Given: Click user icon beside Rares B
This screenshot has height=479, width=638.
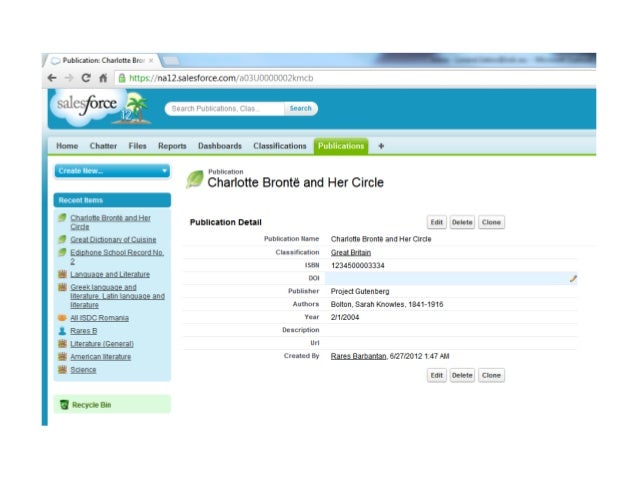Looking at the screenshot, I should [x=62, y=330].
